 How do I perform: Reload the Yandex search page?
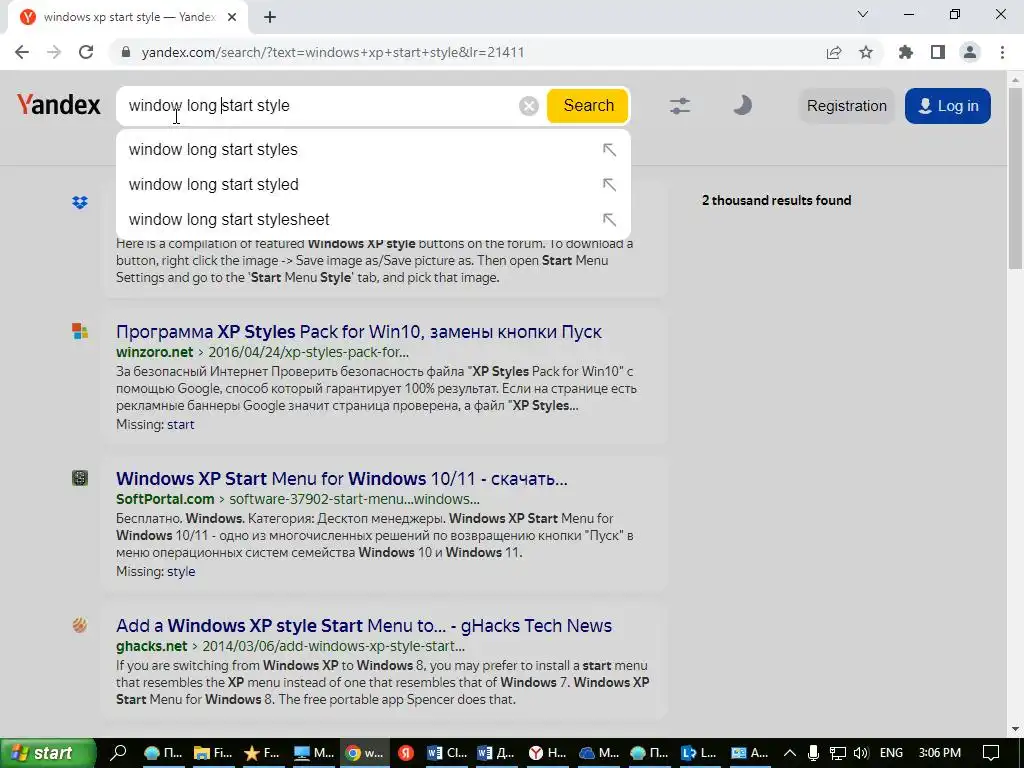pos(86,52)
